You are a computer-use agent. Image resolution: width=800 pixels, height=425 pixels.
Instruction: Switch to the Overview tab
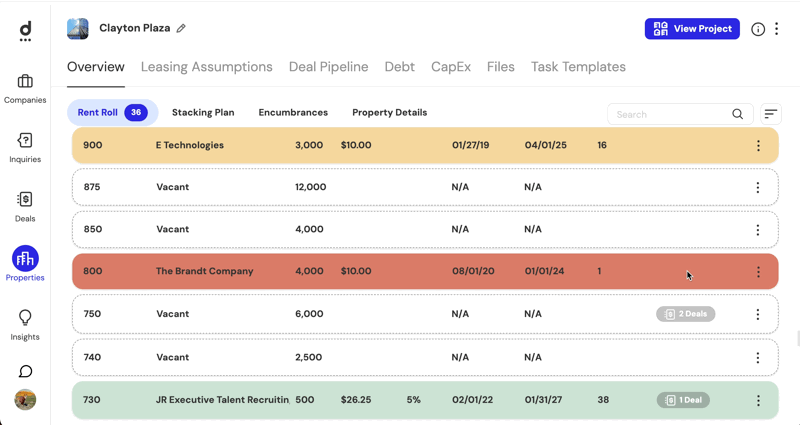tap(95, 67)
